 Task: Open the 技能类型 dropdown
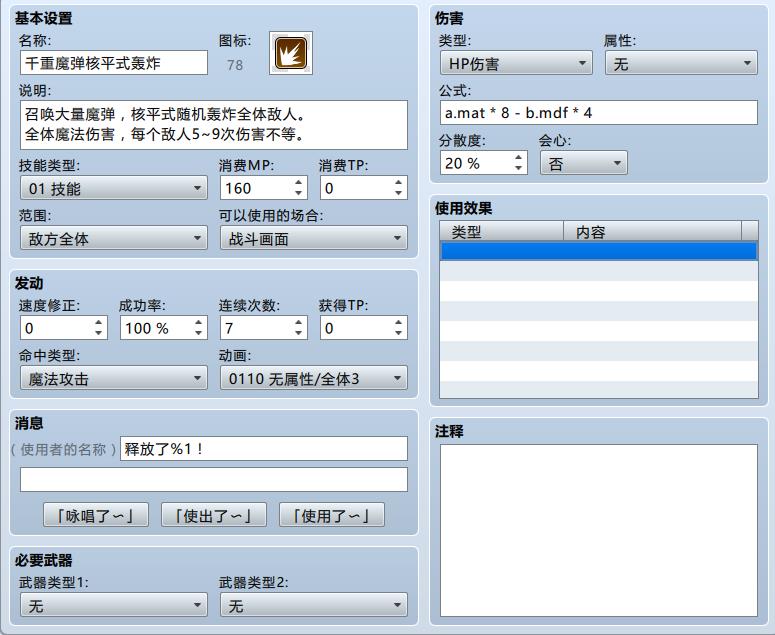[114, 188]
